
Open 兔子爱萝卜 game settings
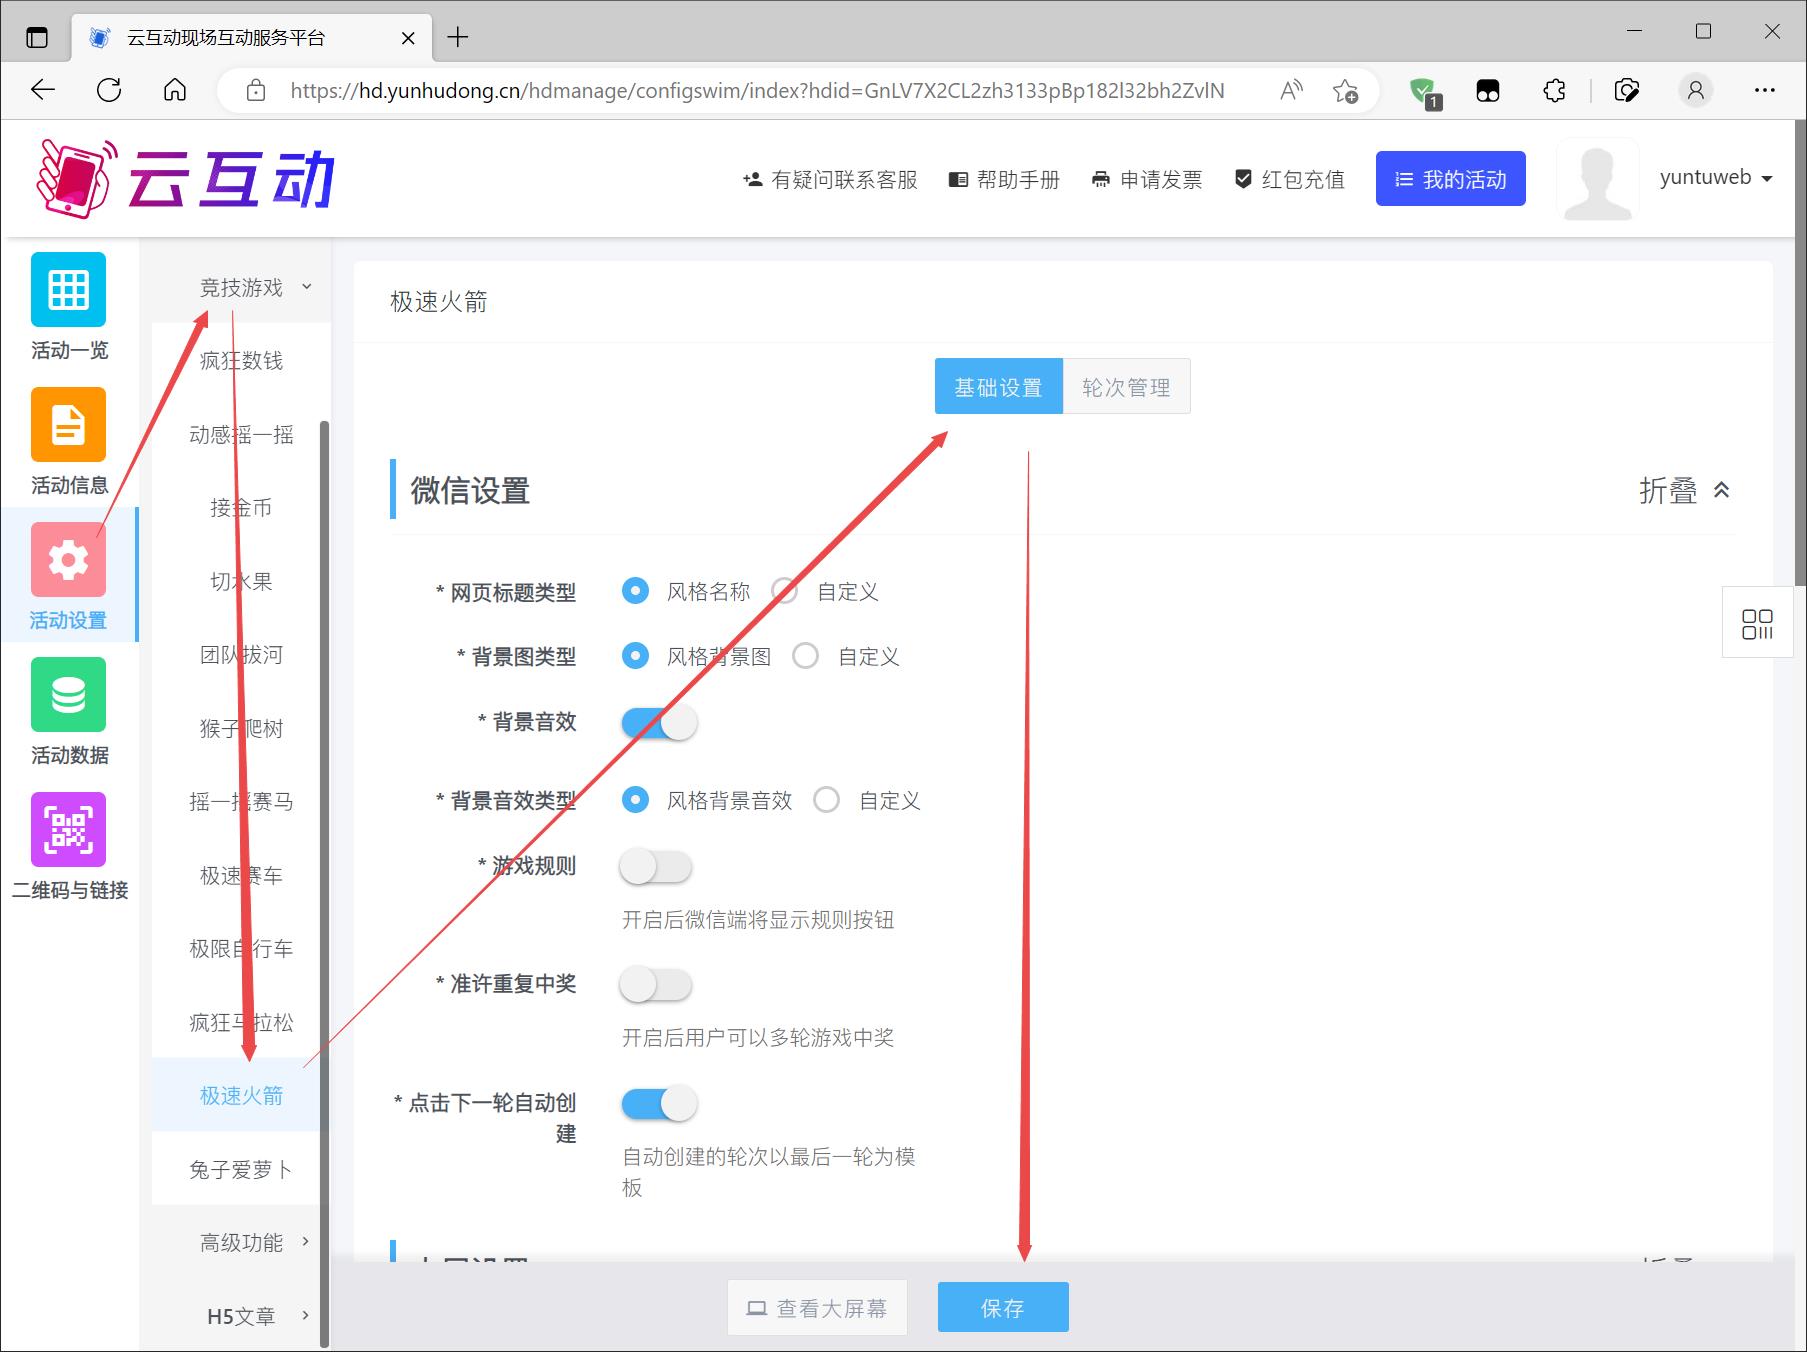(x=241, y=1169)
